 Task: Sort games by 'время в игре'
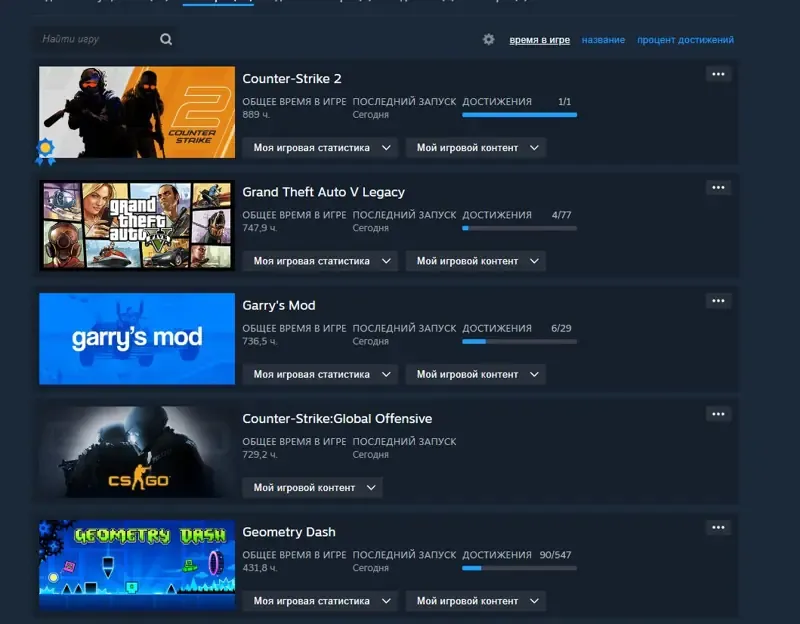click(539, 40)
